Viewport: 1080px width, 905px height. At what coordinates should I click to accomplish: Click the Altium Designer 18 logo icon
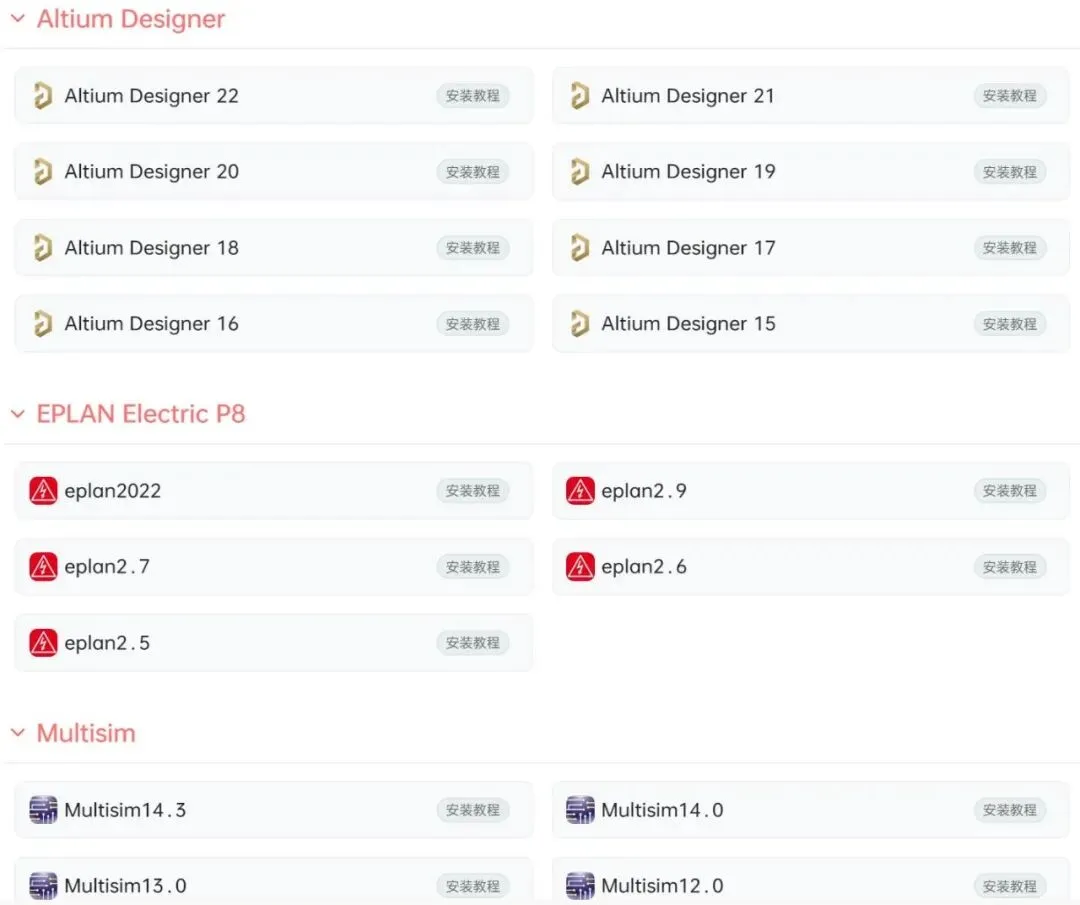43,248
